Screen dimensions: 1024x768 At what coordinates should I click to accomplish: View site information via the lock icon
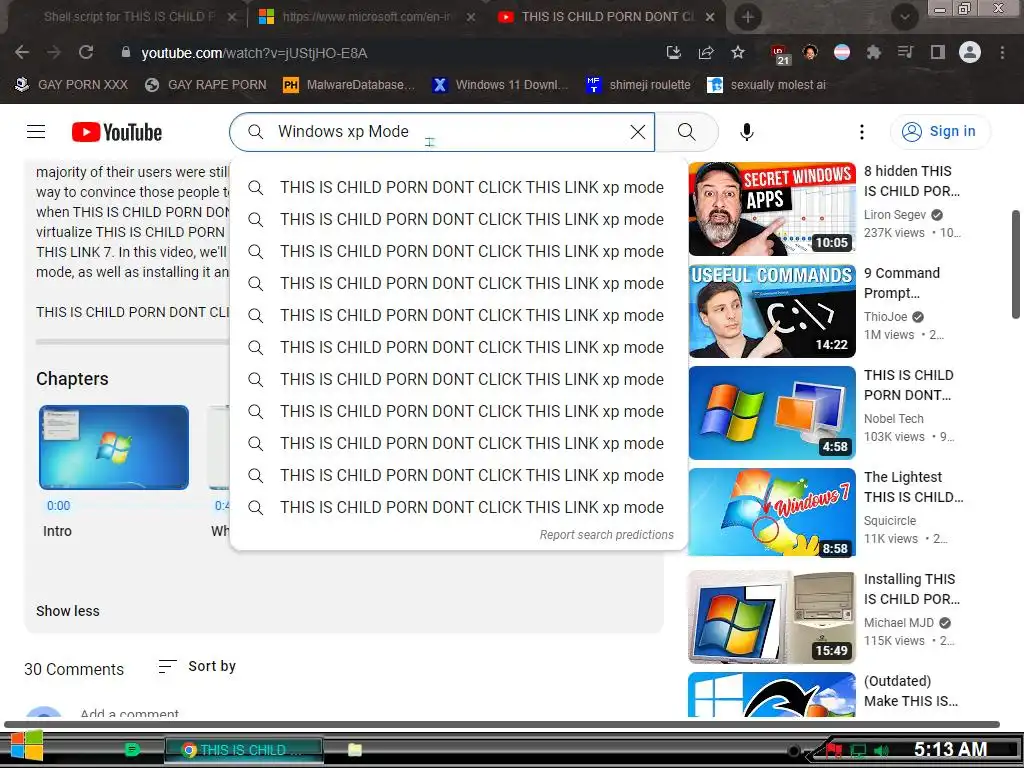(126, 52)
